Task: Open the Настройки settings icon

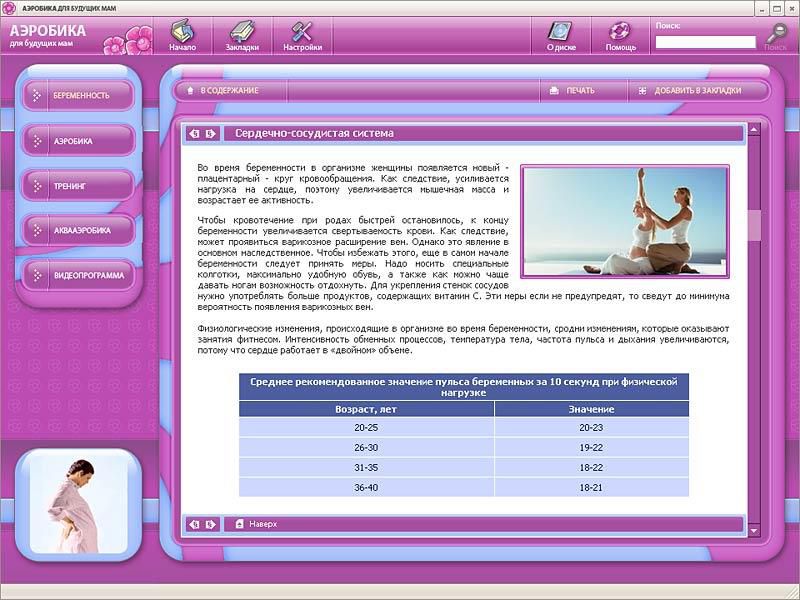Action: pyautogui.click(x=302, y=31)
